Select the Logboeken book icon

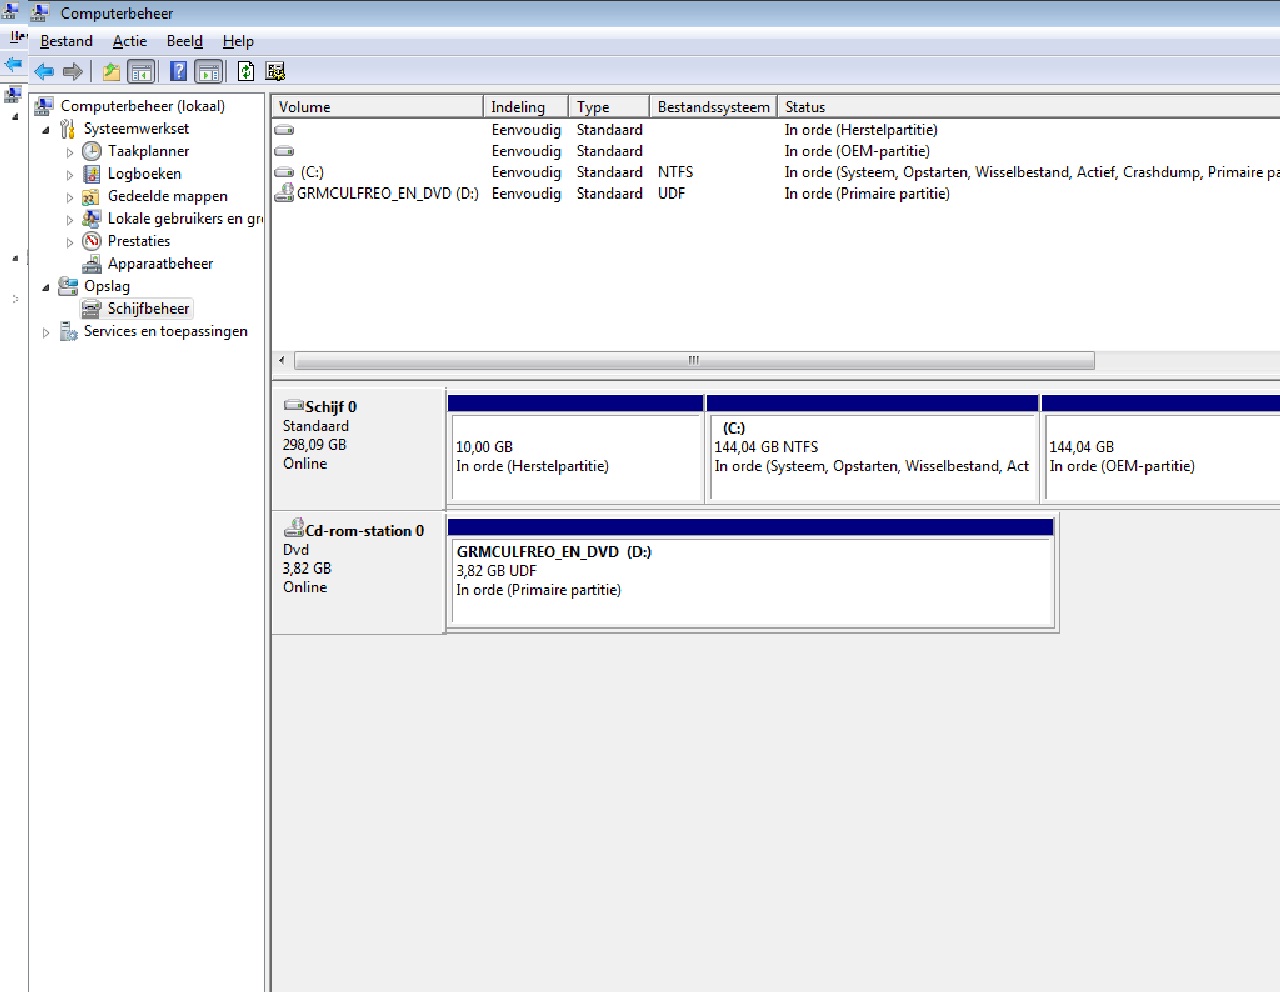[x=91, y=174]
